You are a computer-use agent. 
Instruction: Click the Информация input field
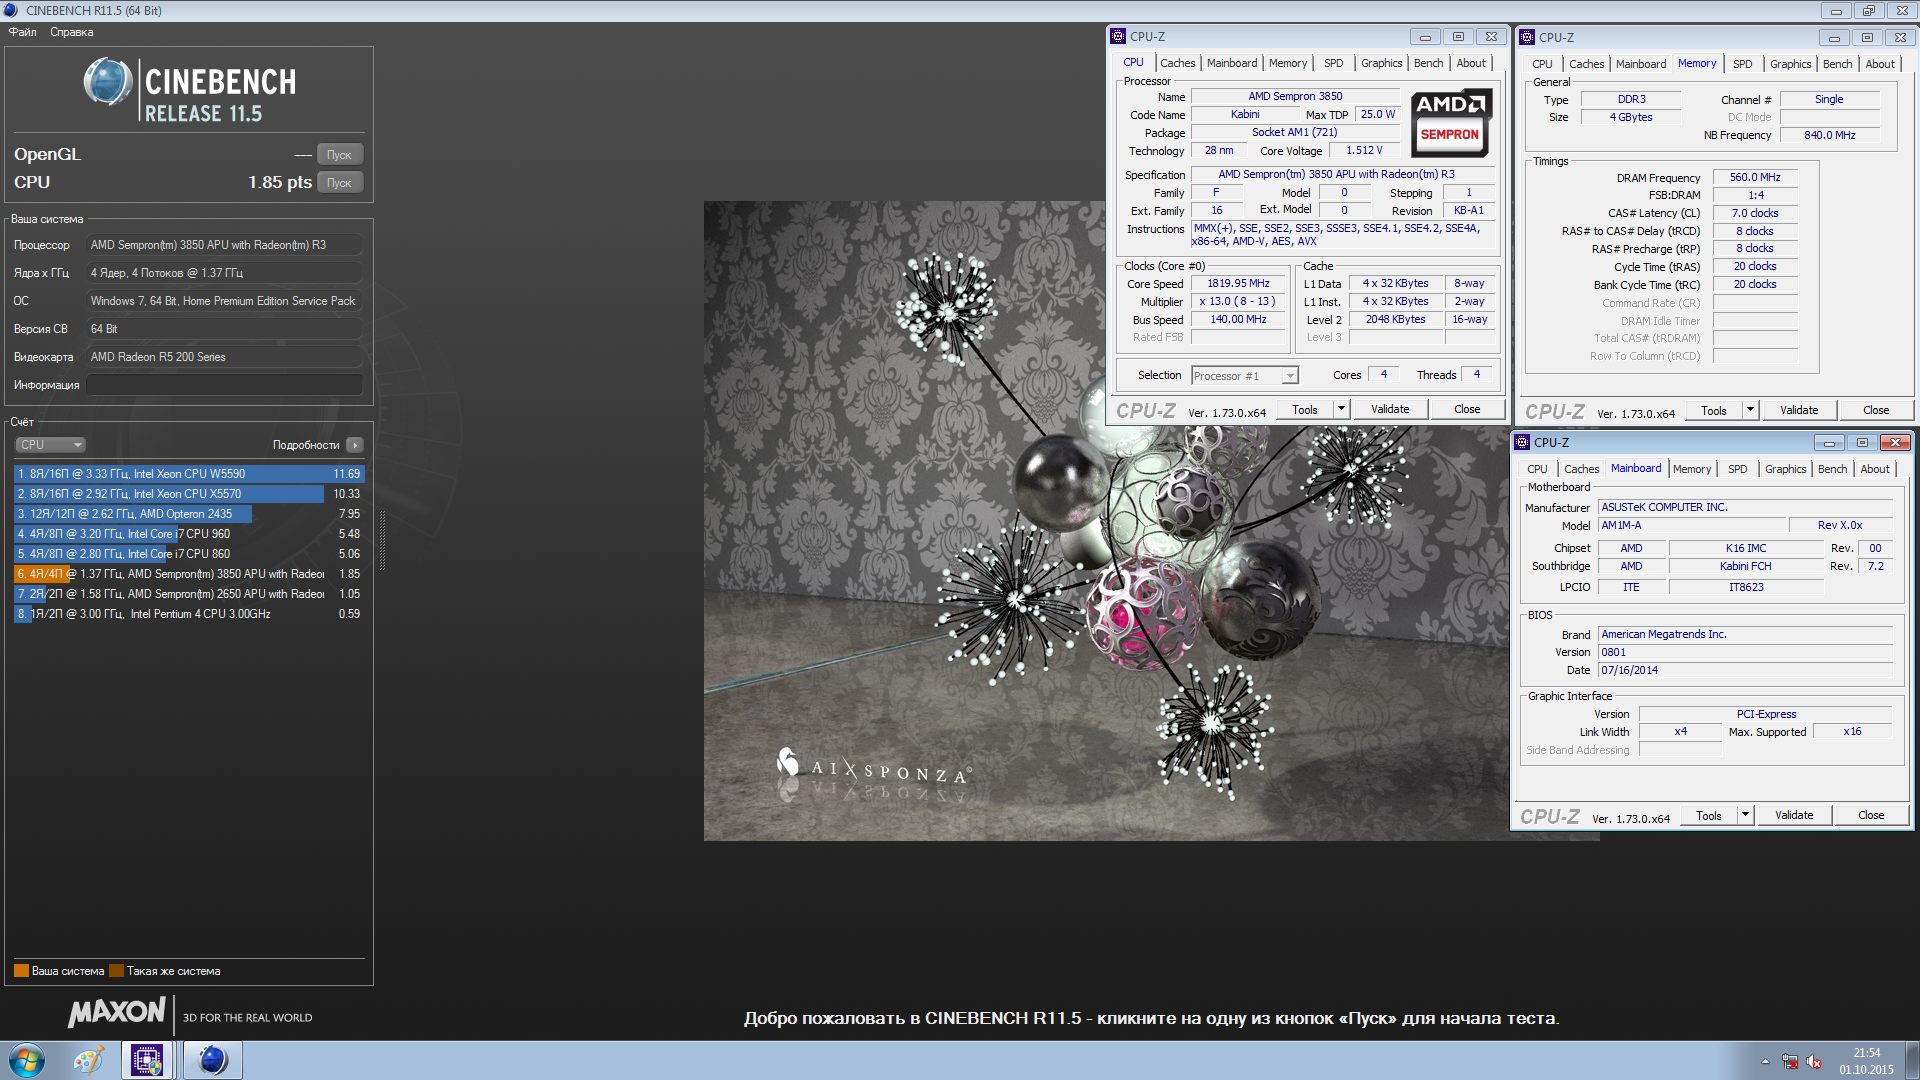[224, 385]
